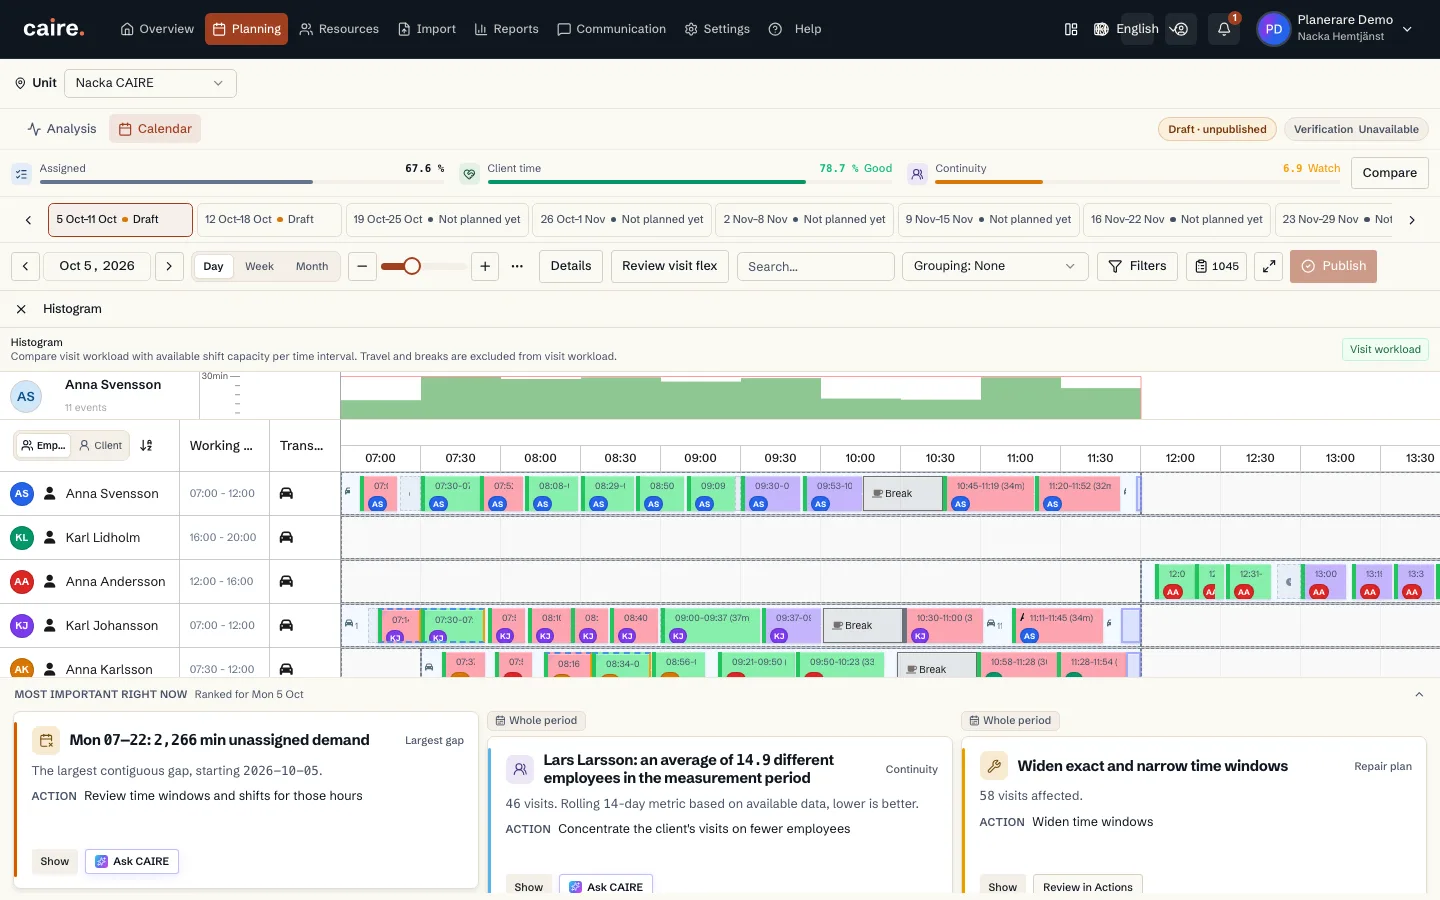The height and width of the screenshot is (900, 1440).
Task: Adjust the timeline zoom slider handle
Action: (x=412, y=266)
